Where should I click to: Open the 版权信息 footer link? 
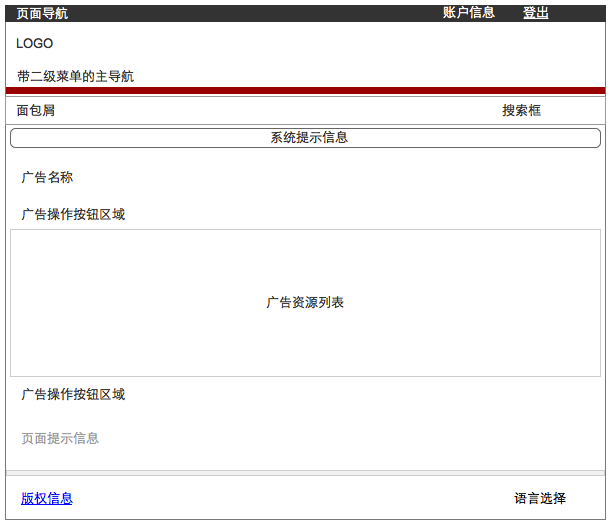(x=47, y=498)
